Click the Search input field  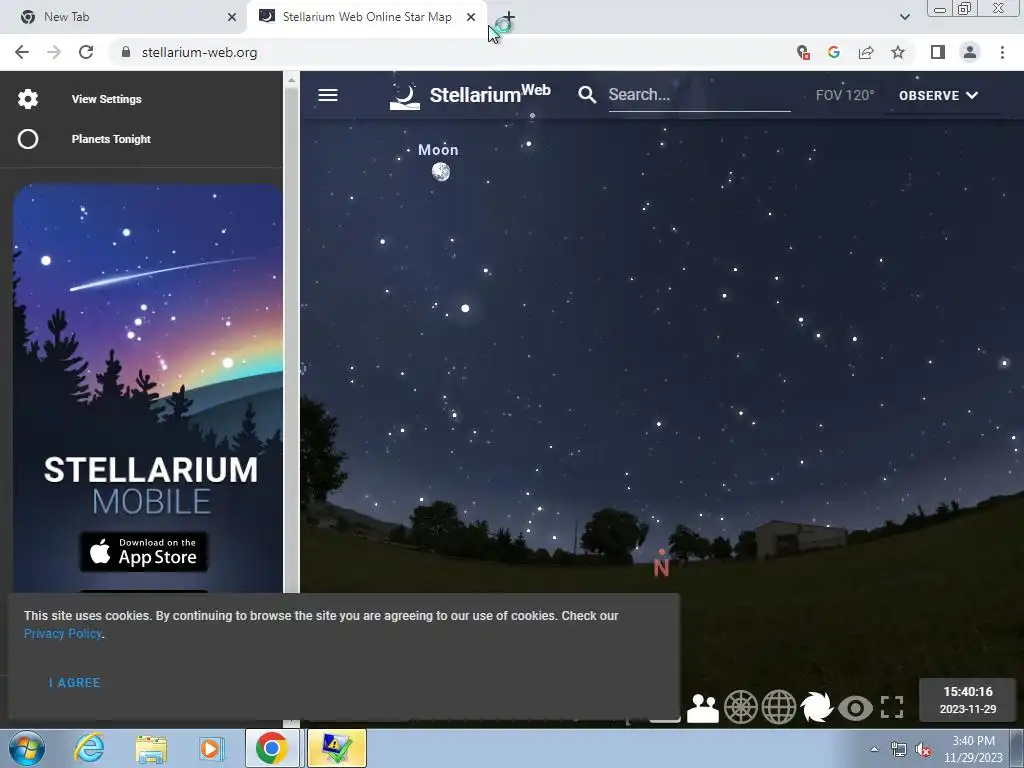click(x=699, y=95)
